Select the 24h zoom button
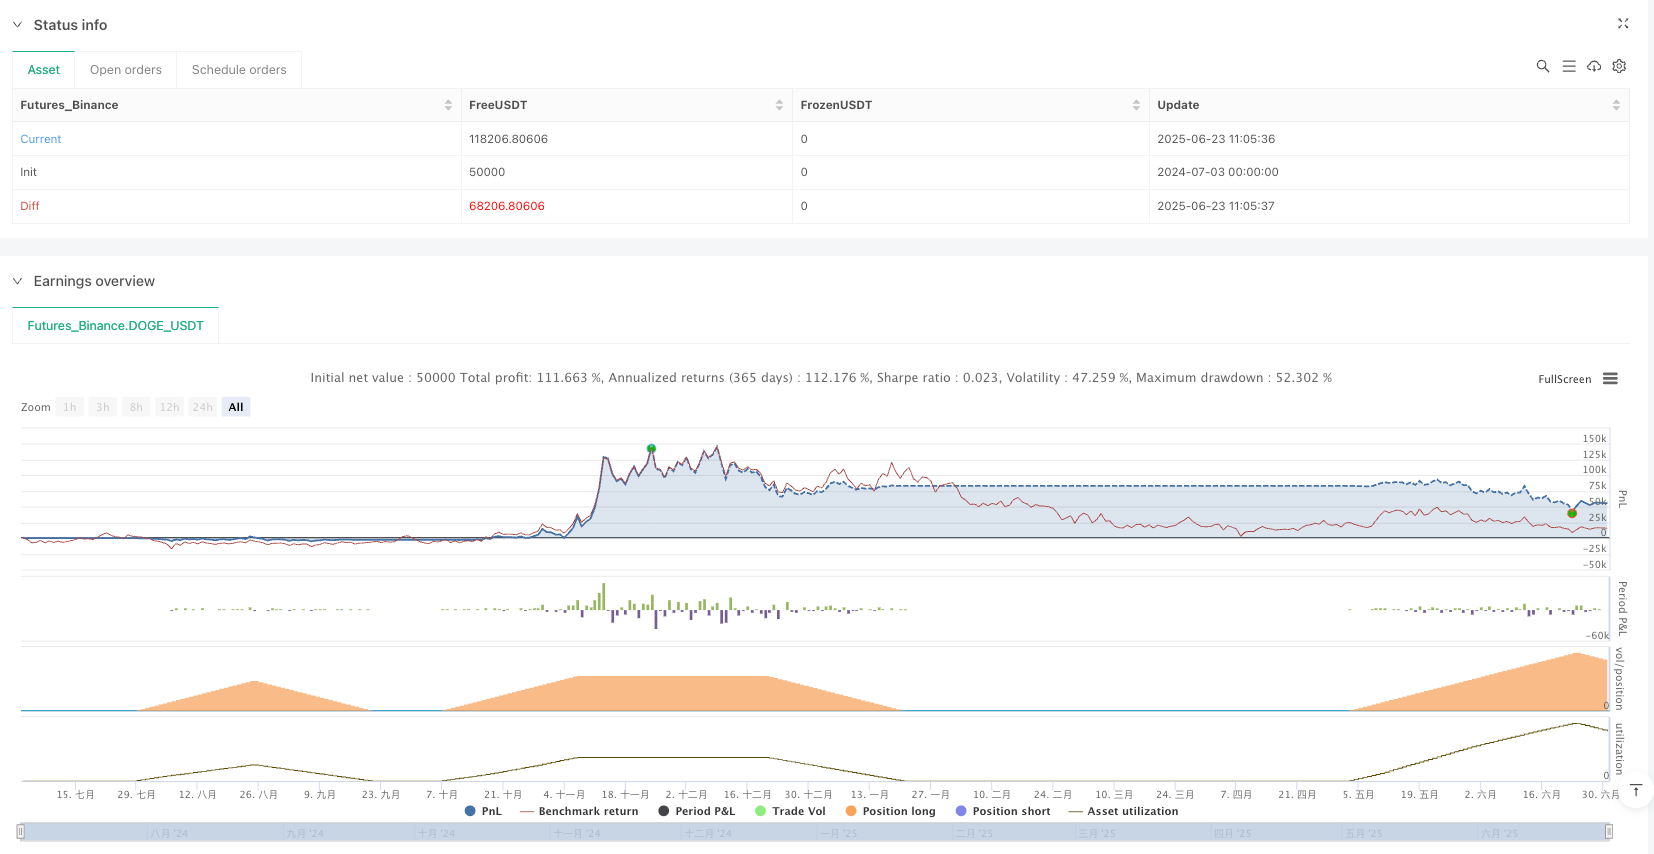Viewport: 1654px width, 854px height. (x=203, y=407)
